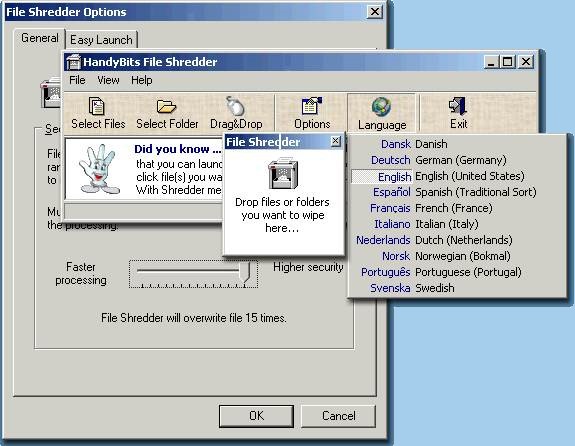This screenshot has width=575, height=446.
Task: Click the overwrite security slider handle
Action: (x=245, y=272)
